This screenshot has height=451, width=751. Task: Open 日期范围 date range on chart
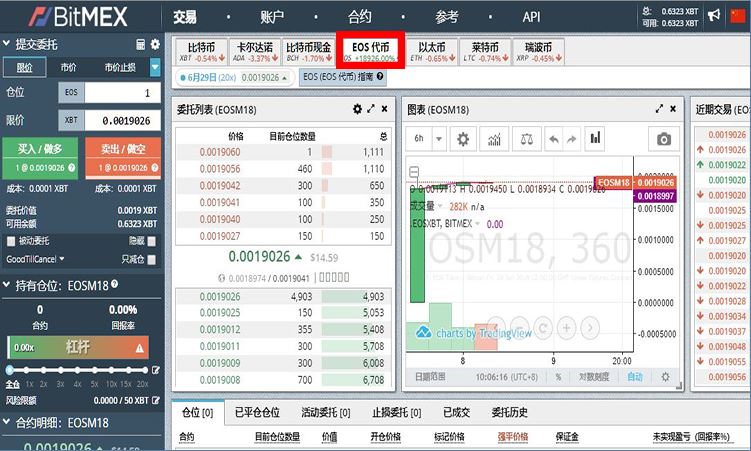click(x=430, y=377)
